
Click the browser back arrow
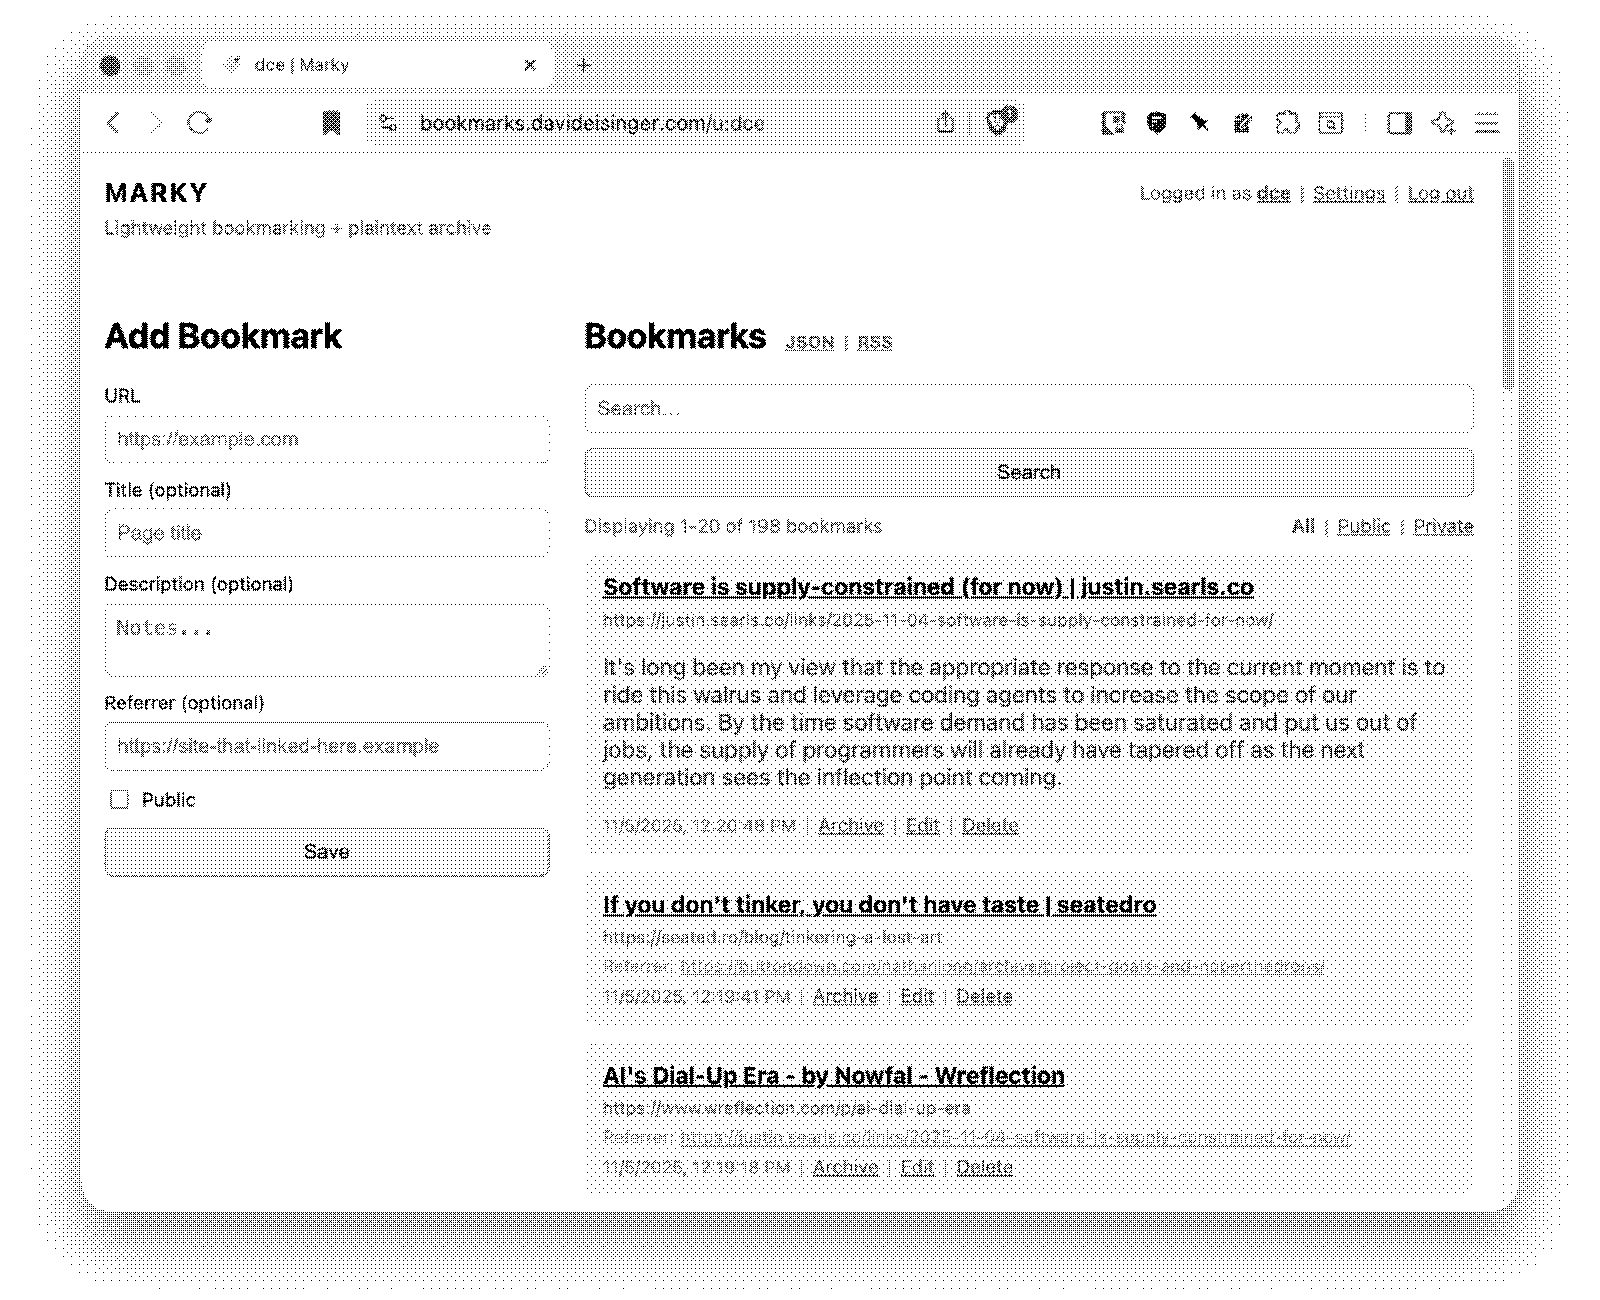pyautogui.click(x=113, y=123)
